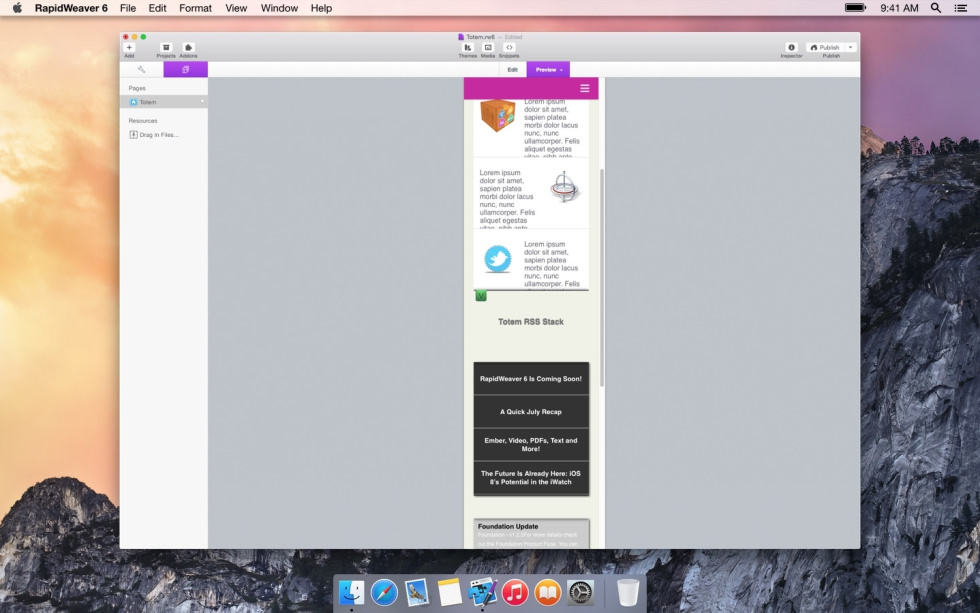Open the Themes browser icon

(x=468, y=47)
